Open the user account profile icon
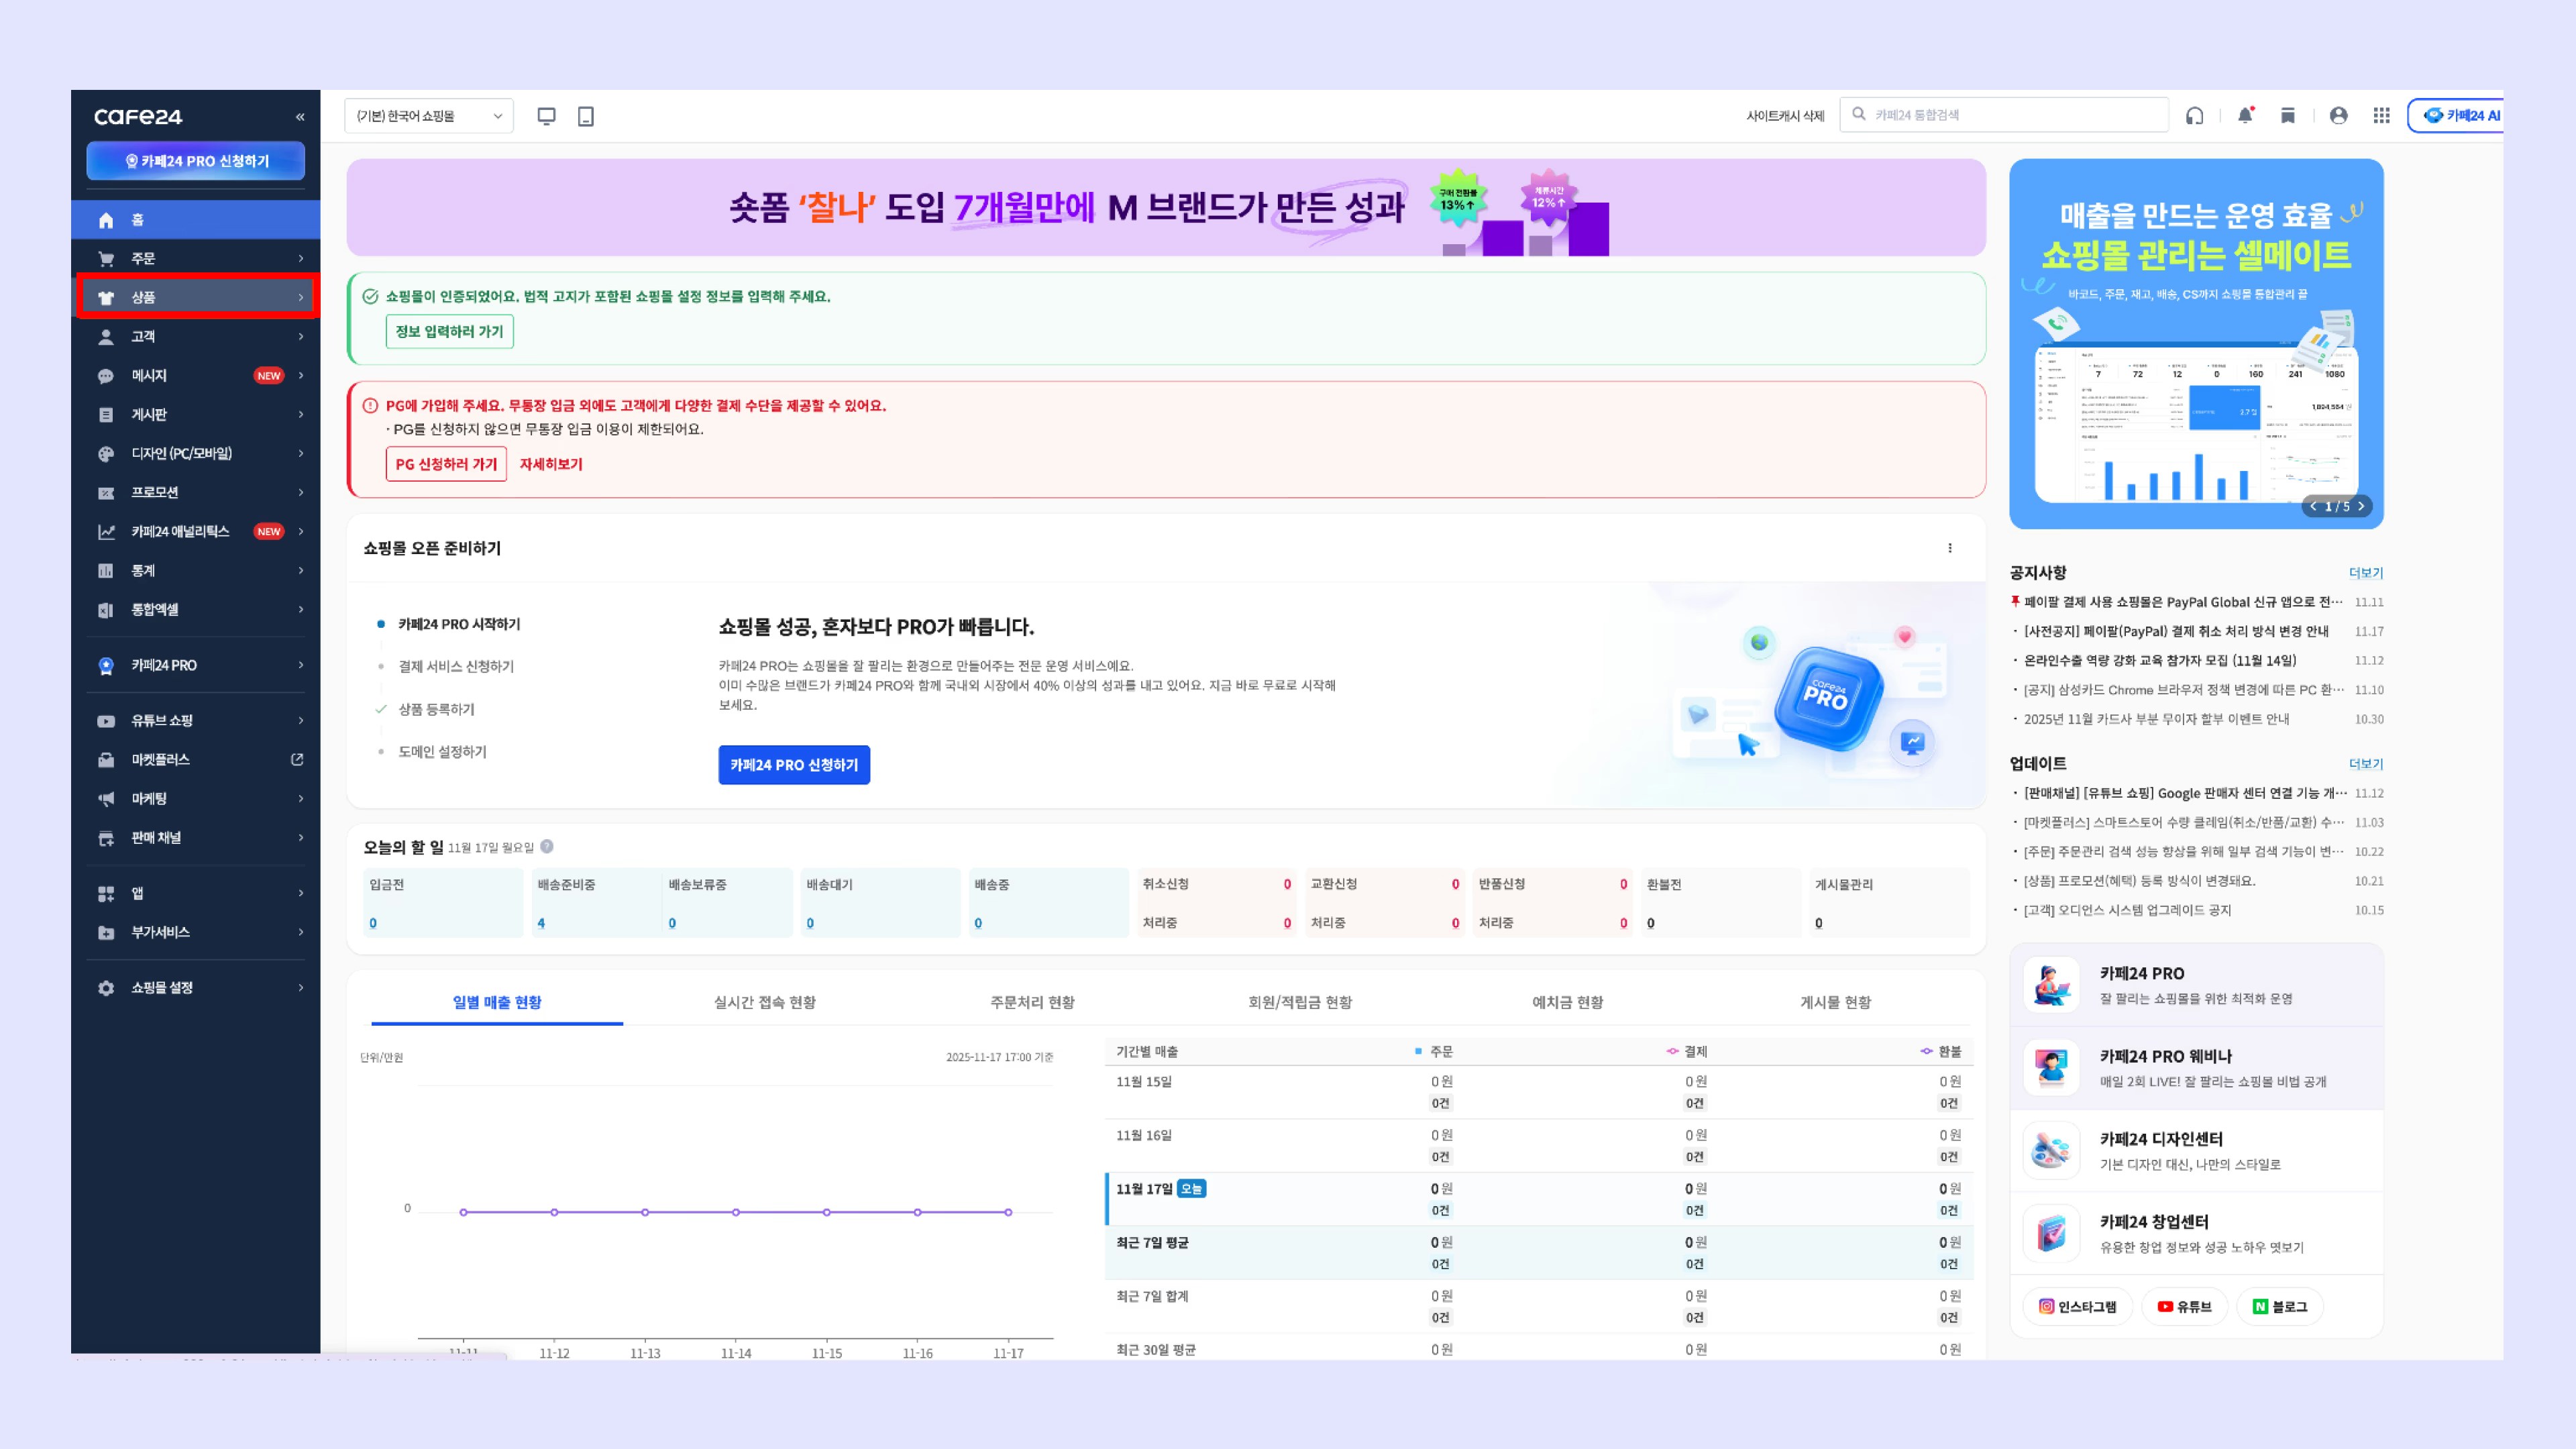This screenshot has height=1449, width=2576. pos(2338,116)
